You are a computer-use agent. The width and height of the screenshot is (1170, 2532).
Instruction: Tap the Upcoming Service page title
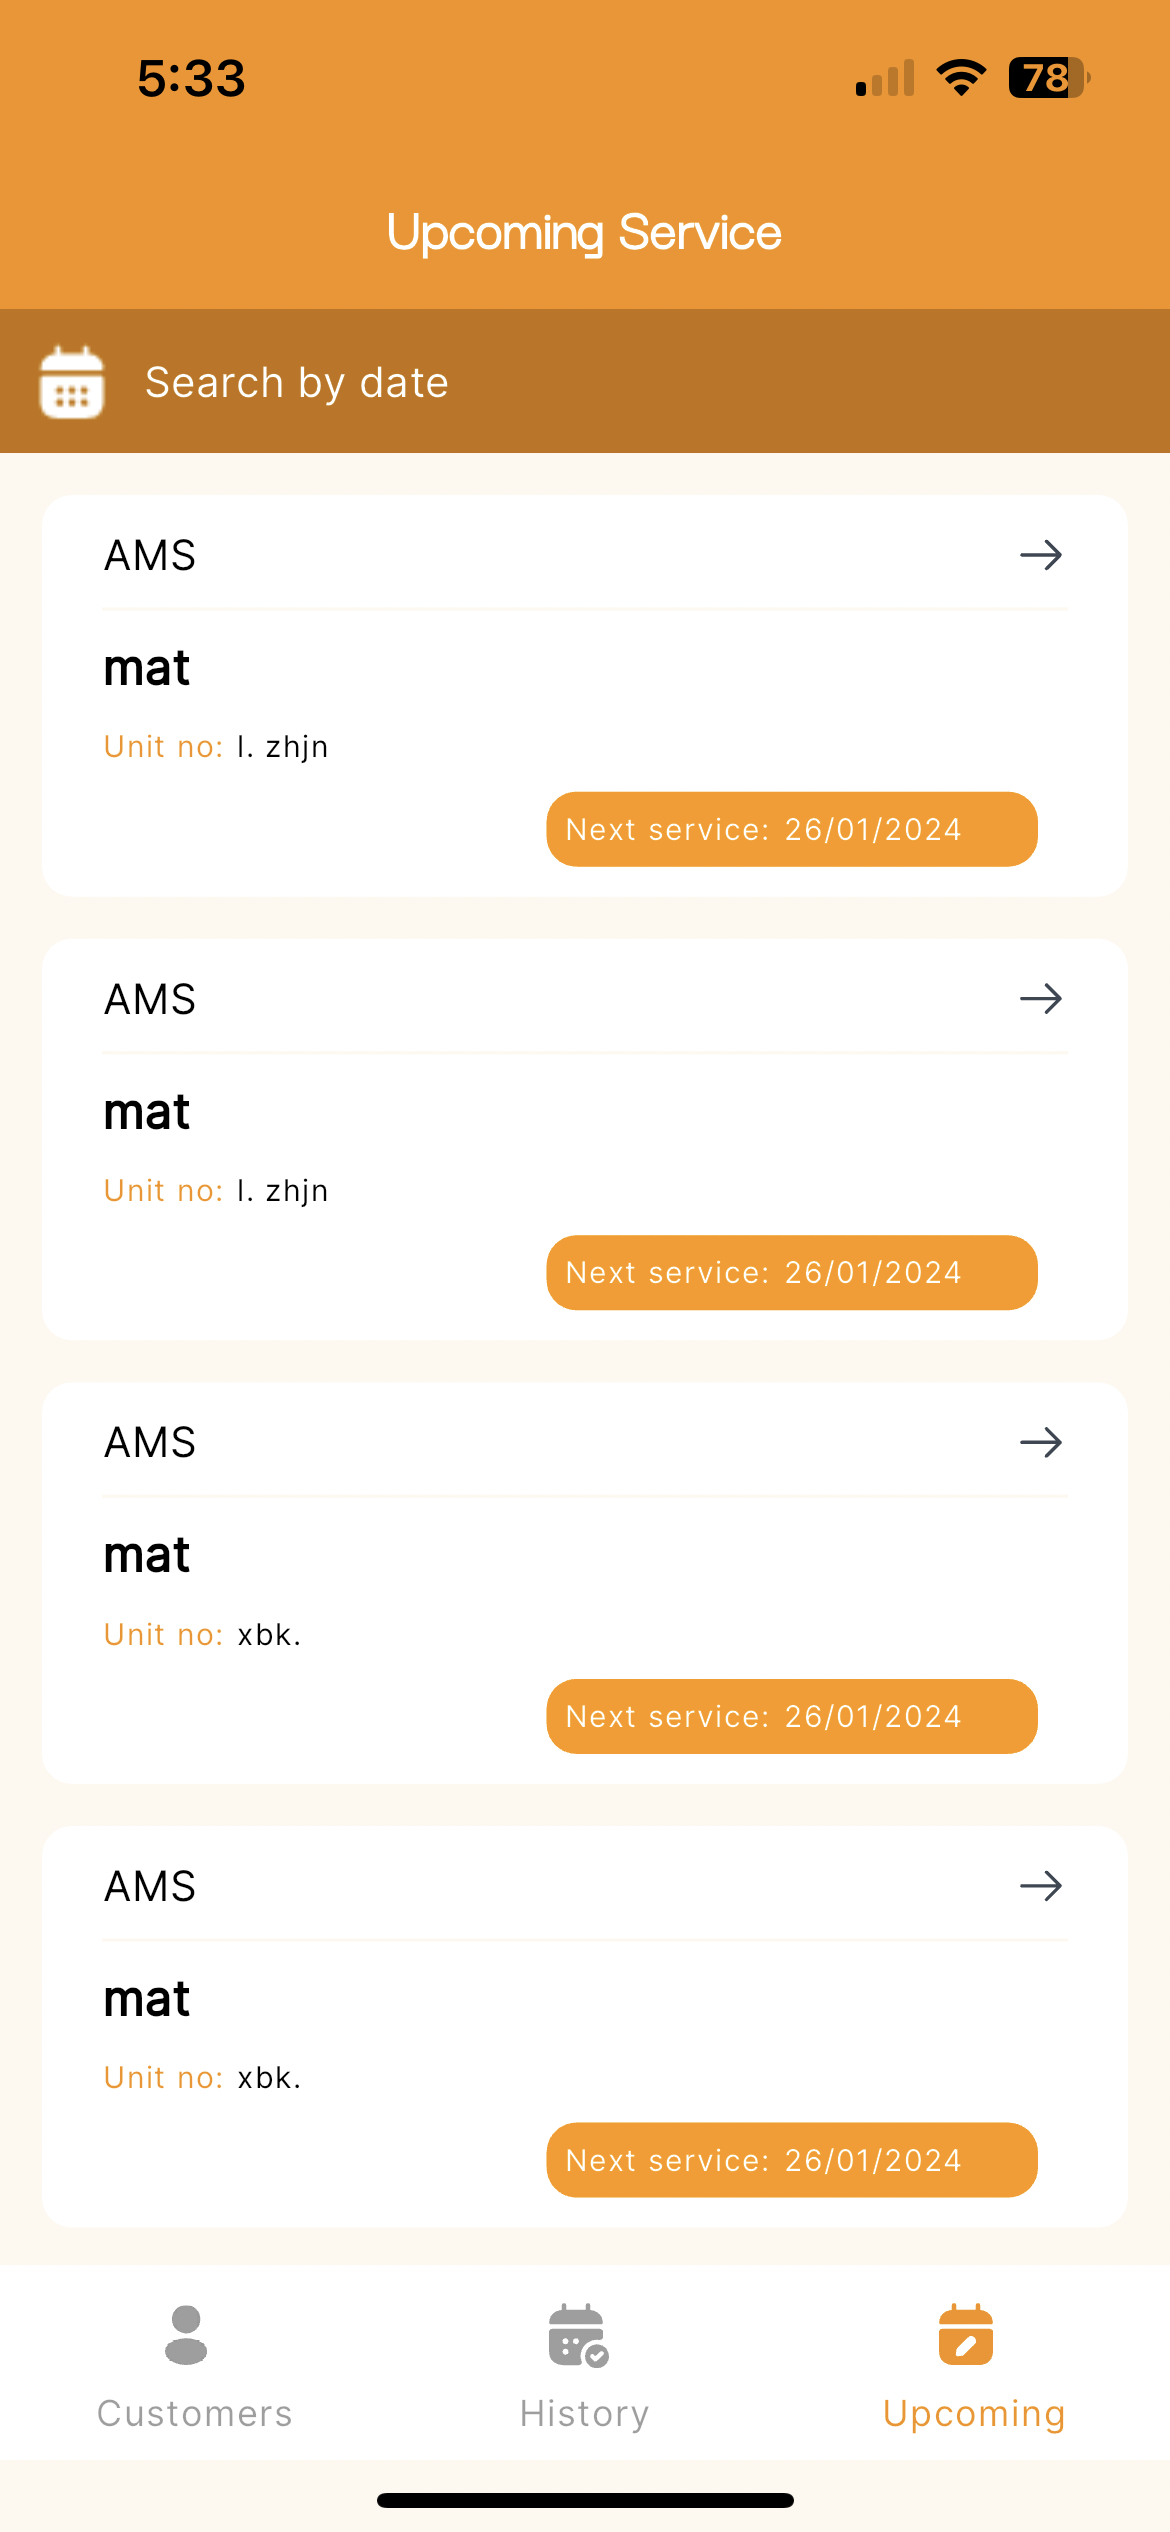coord(584,232)
